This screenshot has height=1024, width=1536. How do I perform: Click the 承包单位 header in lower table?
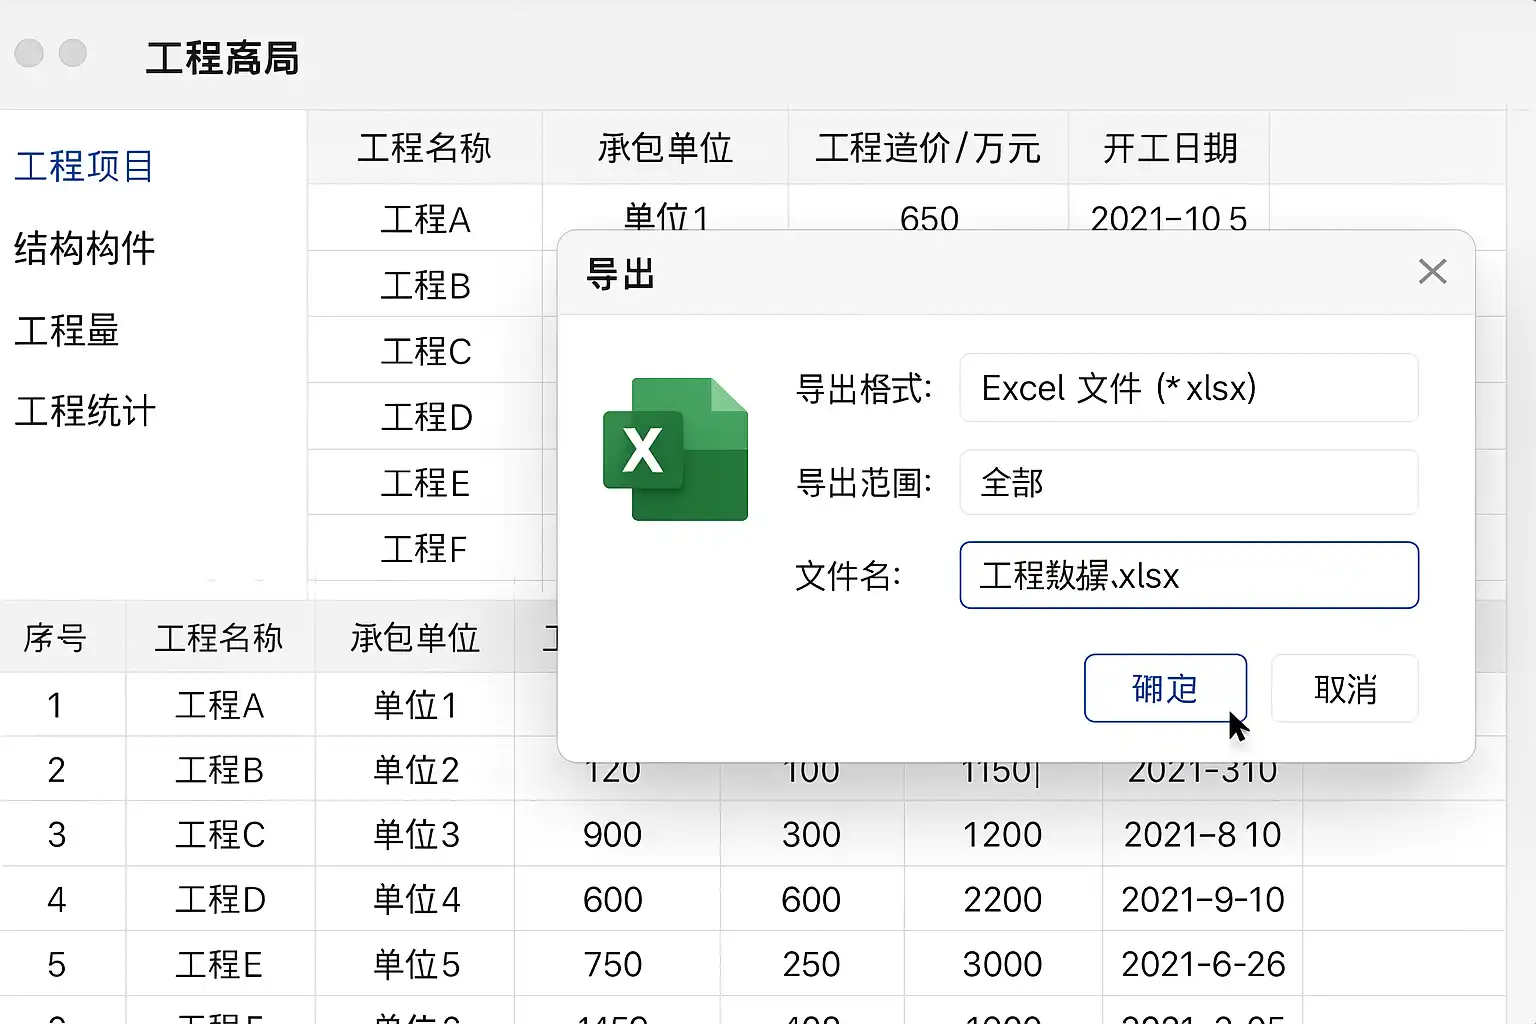415,637
